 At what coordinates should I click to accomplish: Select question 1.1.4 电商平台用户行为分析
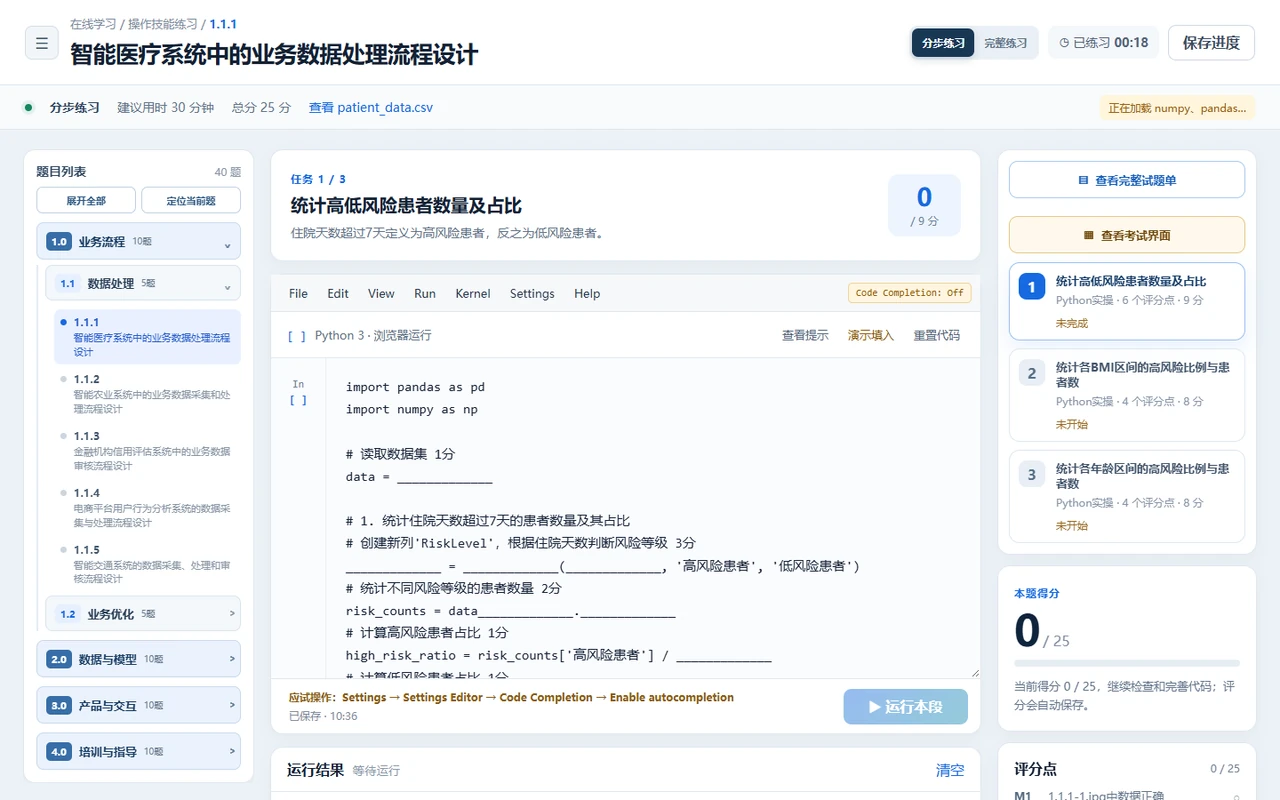[x=147, y=508]
